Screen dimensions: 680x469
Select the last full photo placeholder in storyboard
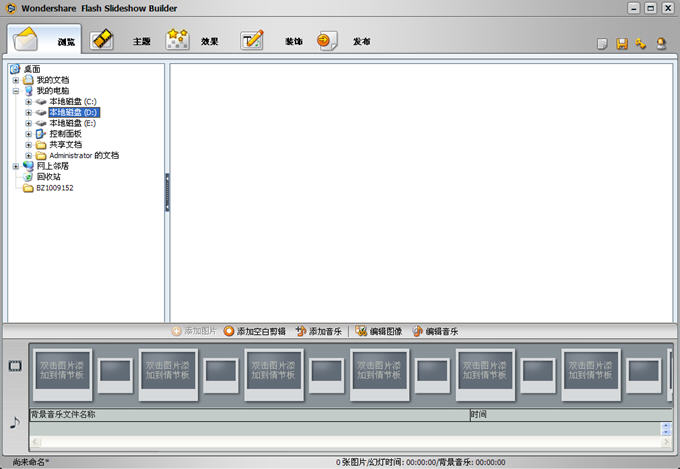click(x=591, y=374)
